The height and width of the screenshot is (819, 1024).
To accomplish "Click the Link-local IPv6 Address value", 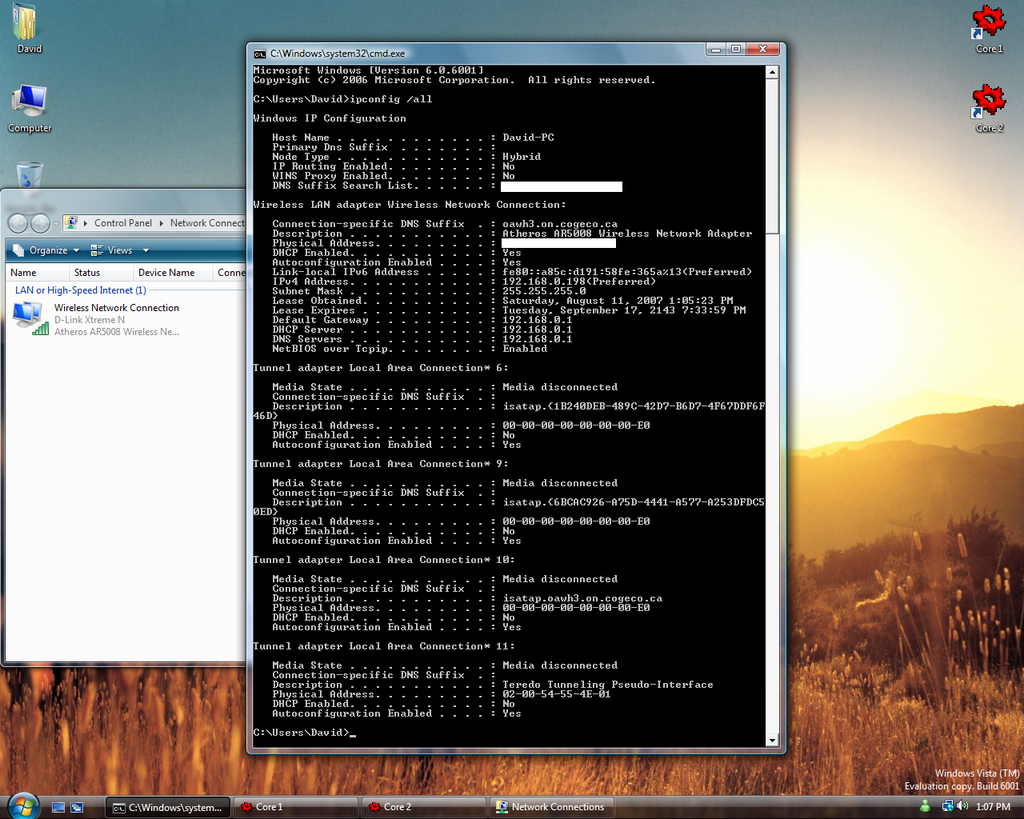I will [x=627, y=272].
